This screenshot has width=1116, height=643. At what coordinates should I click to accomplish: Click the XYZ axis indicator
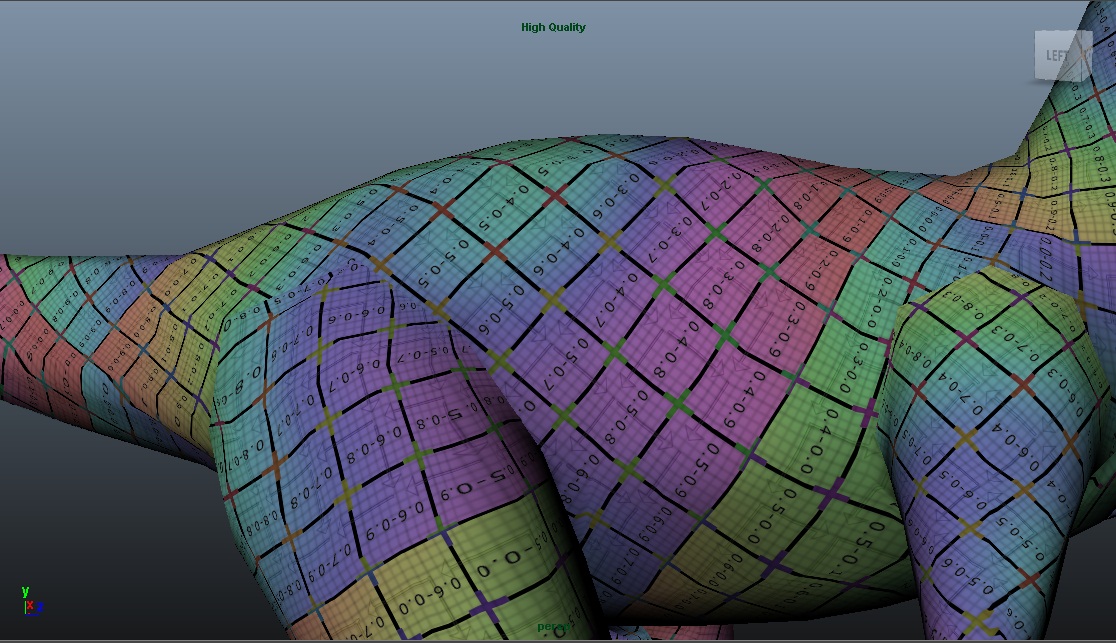[31, 601]
